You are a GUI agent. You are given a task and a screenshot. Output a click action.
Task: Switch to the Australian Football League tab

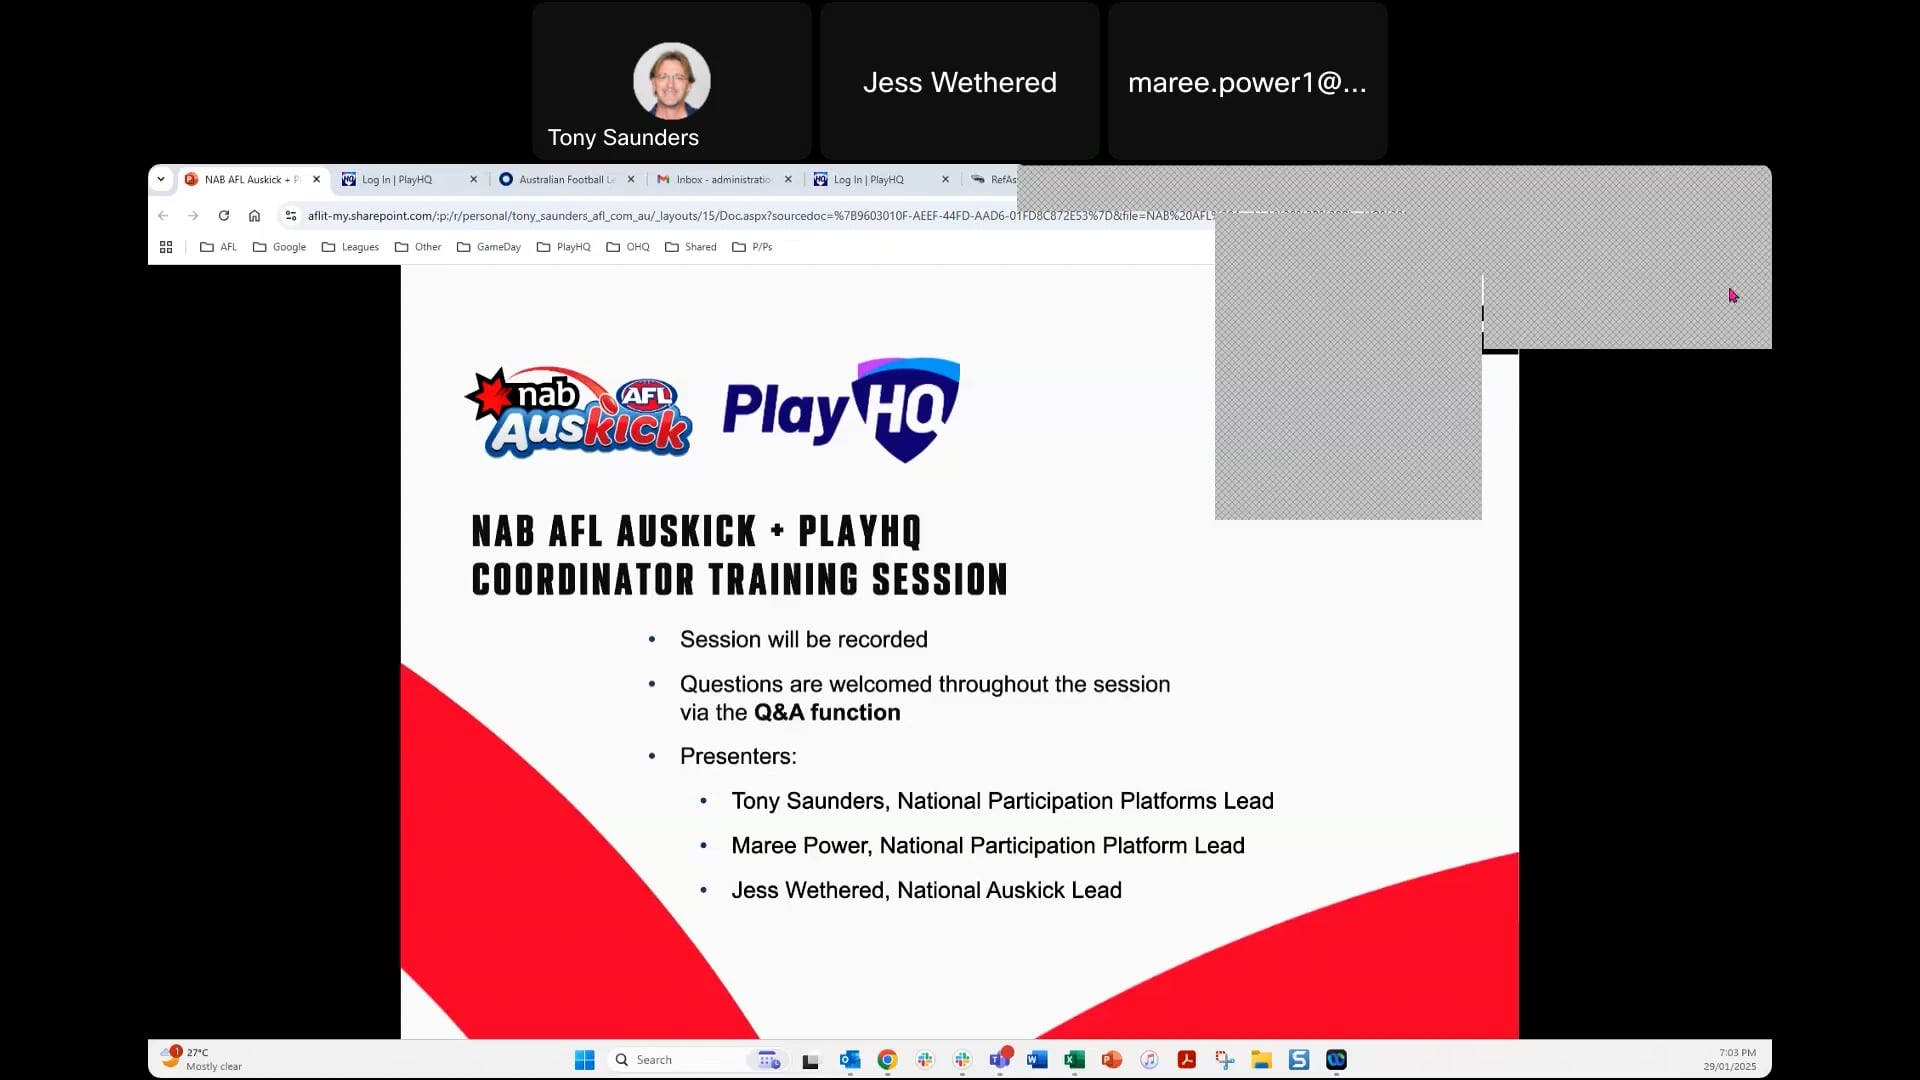(560, 180)
